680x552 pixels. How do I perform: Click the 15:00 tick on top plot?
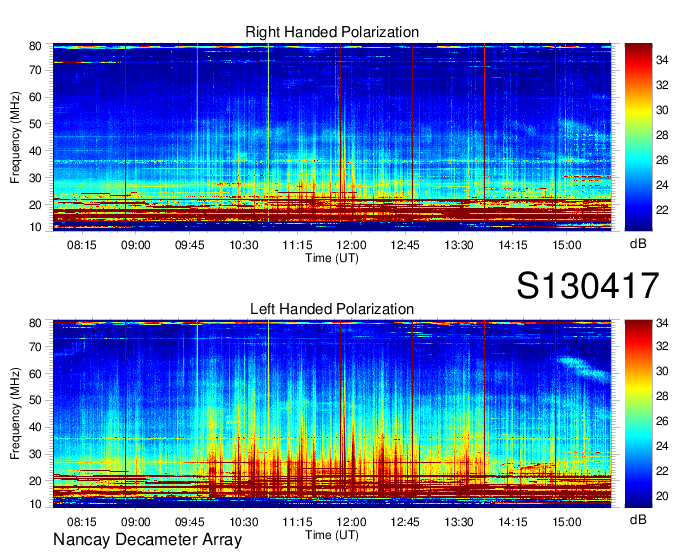point(567,245)
